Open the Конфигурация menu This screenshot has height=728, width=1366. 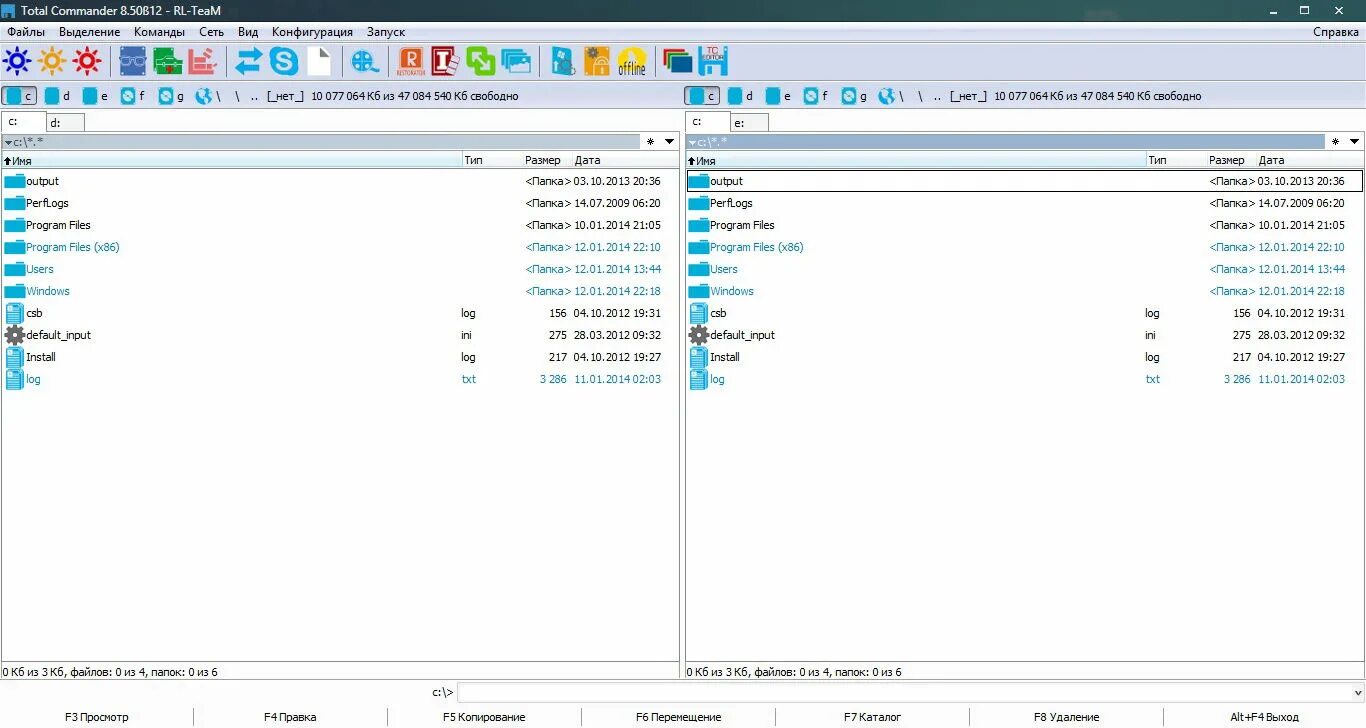coord(312,32)
